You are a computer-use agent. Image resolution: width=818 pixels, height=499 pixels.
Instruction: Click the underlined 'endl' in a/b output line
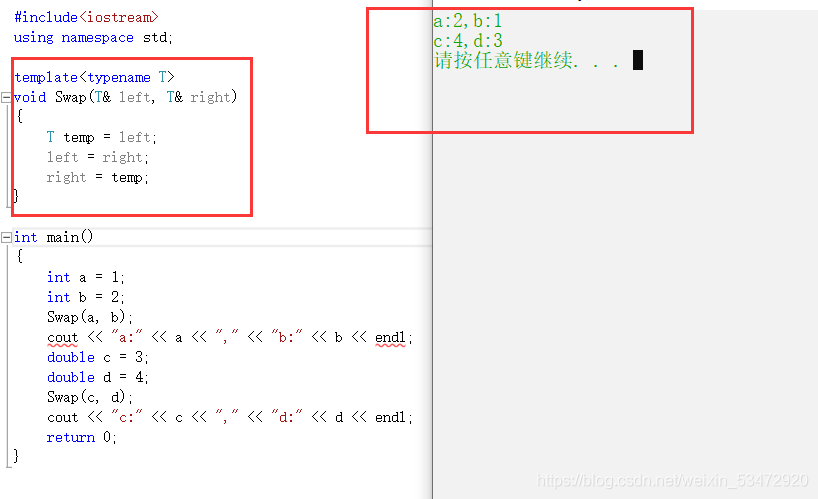(390, 337)
